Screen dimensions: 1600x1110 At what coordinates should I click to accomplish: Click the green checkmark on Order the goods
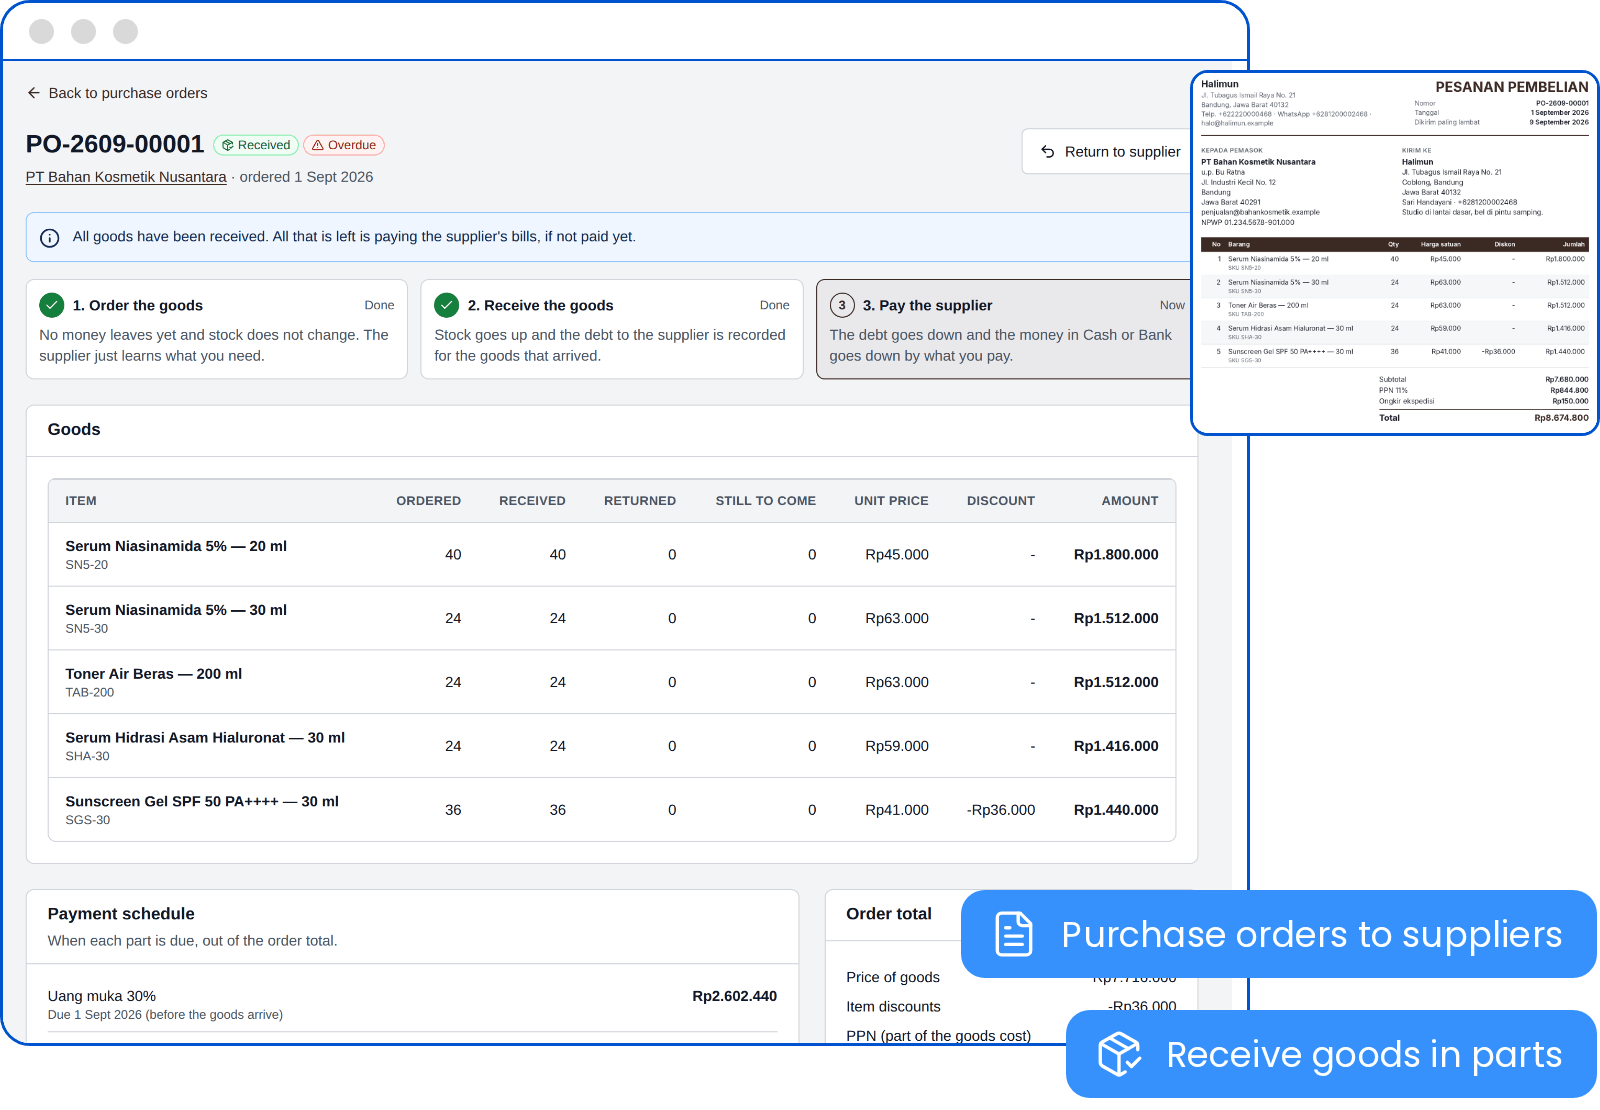point(52,305)
